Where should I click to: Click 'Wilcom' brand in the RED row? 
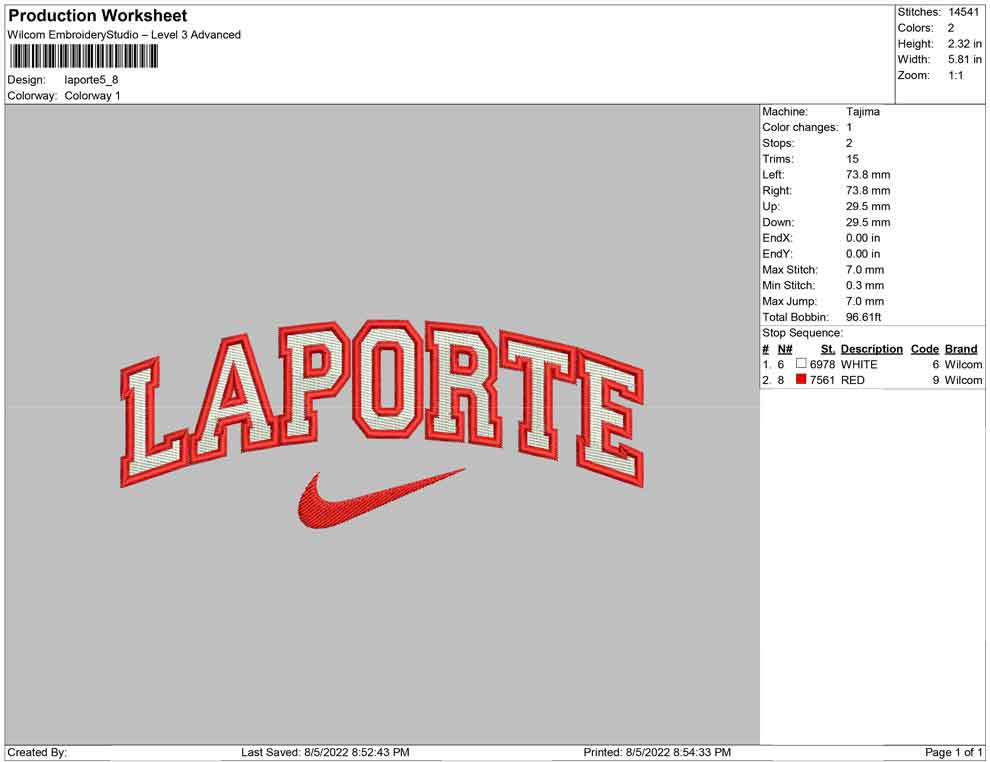963,380
